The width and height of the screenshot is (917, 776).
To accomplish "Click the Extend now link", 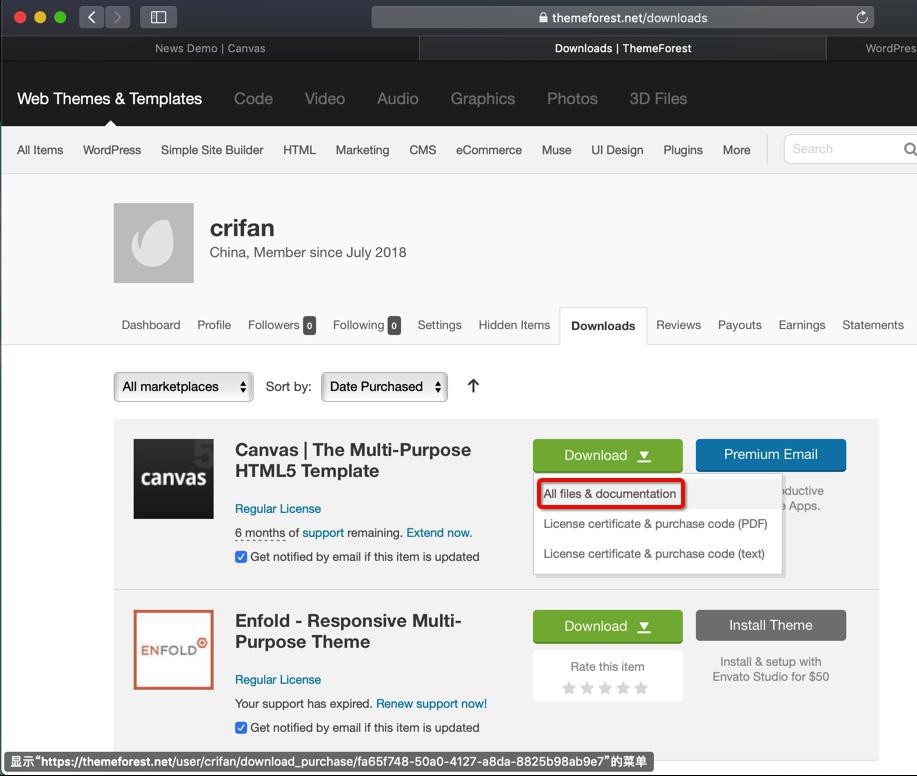I will click(439, 533).
